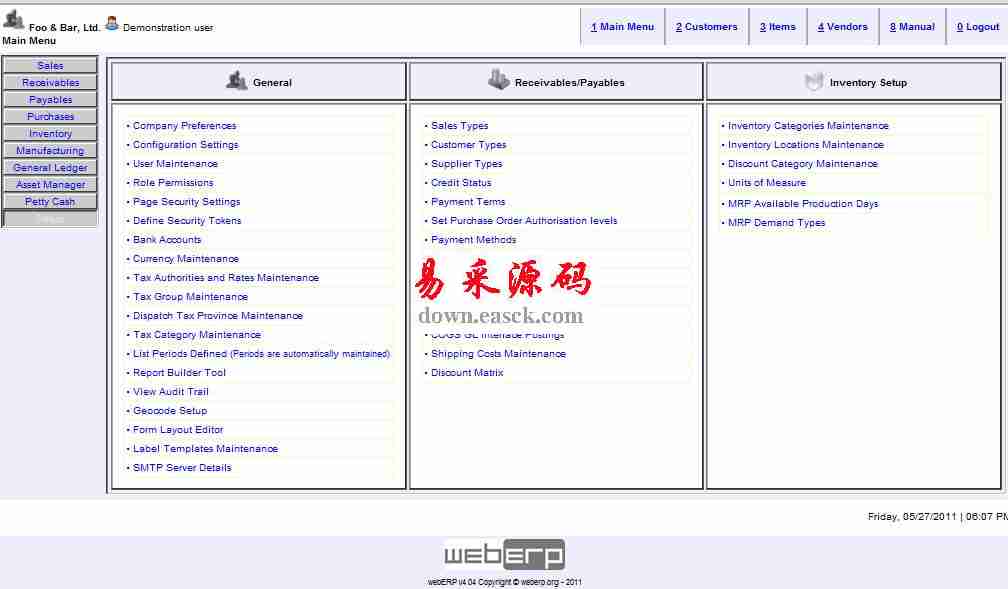Open the Company Preferences link
The height and width of the screenshot is (589, 1008).
(x=184, y=126)
